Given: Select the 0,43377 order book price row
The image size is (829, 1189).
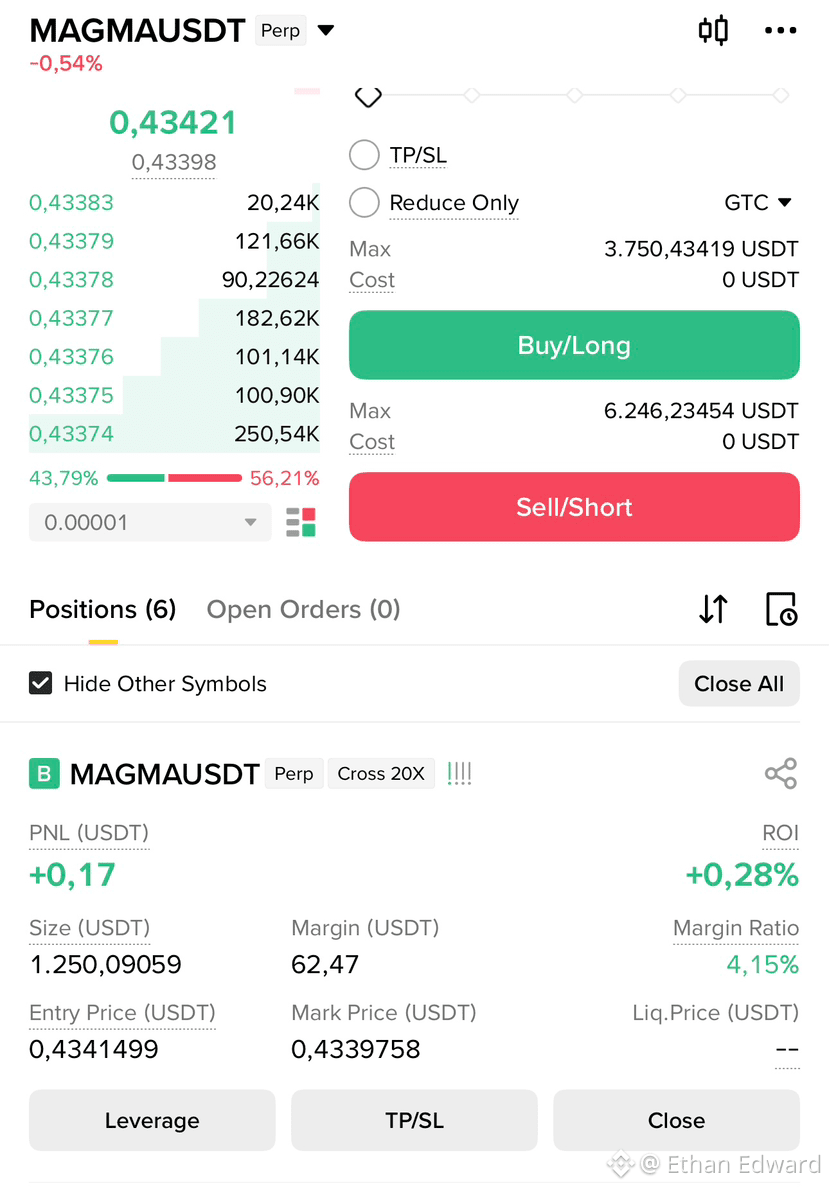Looking at the screenshot, I should (x=174, y=318).
